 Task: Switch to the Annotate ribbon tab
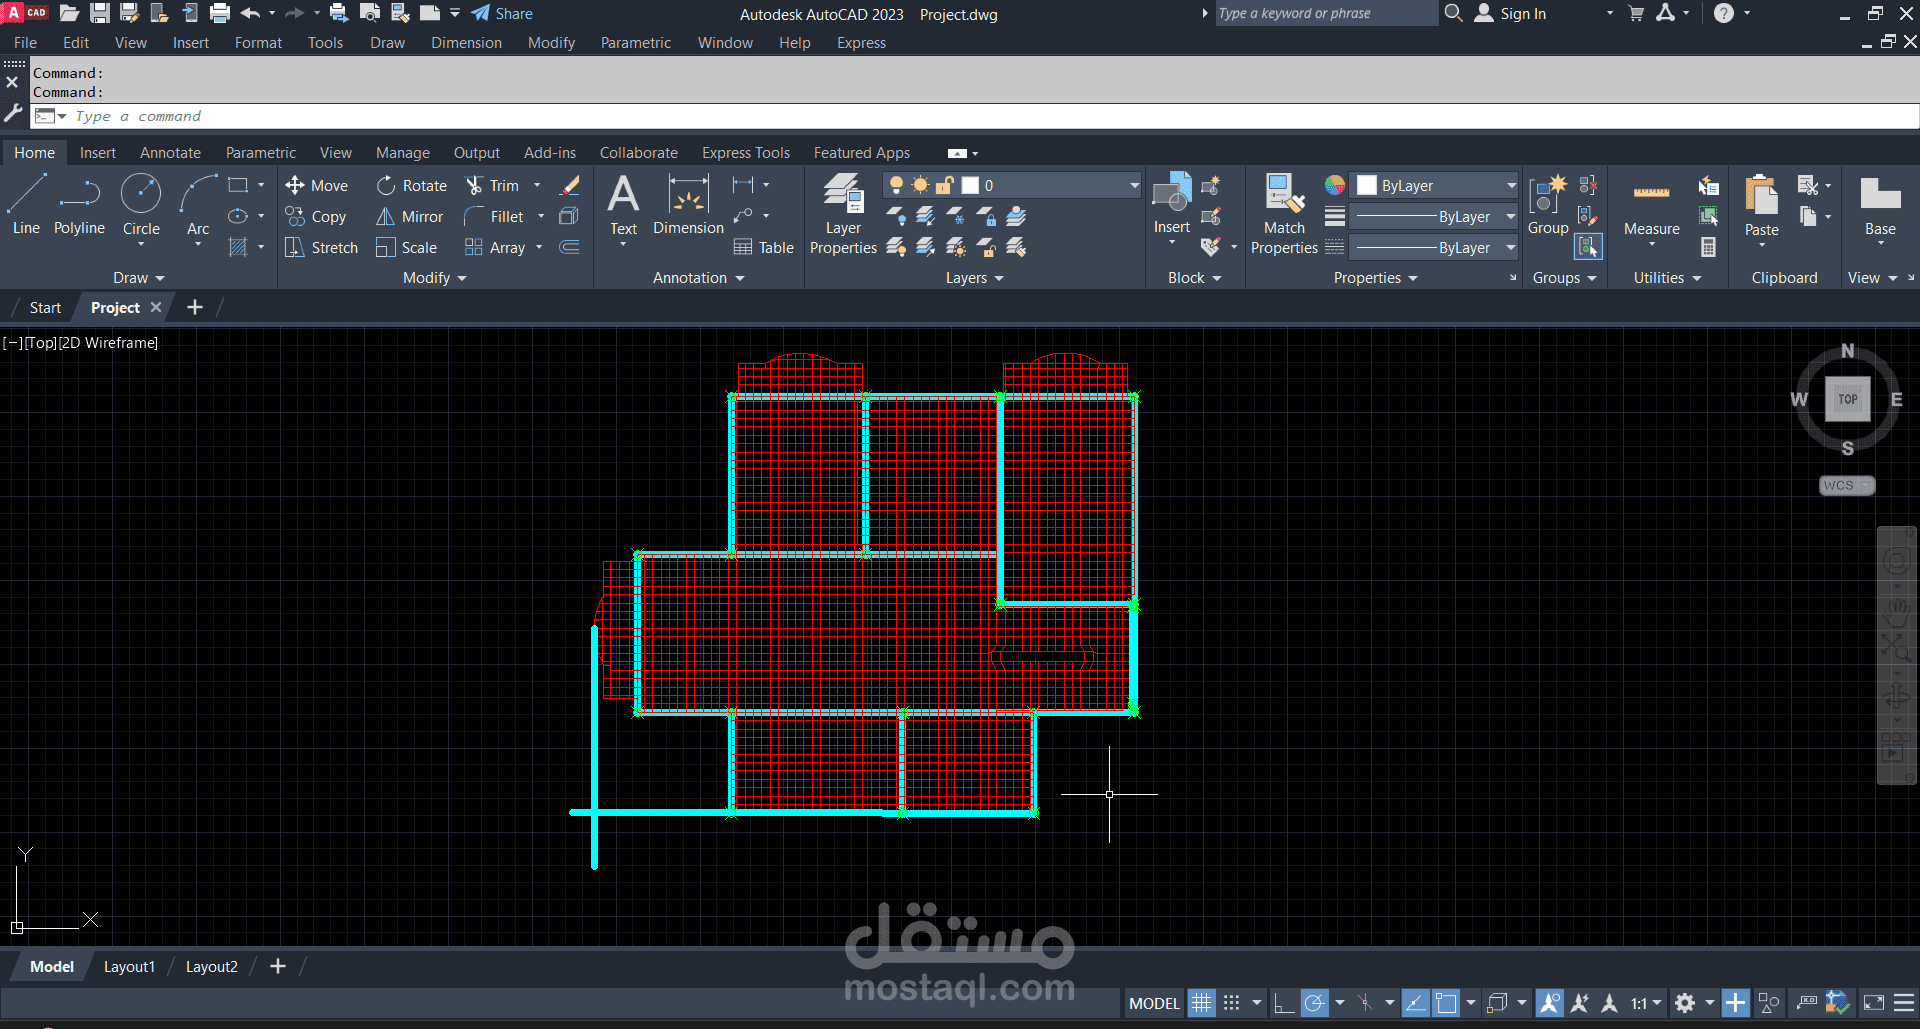coord(170,152)
